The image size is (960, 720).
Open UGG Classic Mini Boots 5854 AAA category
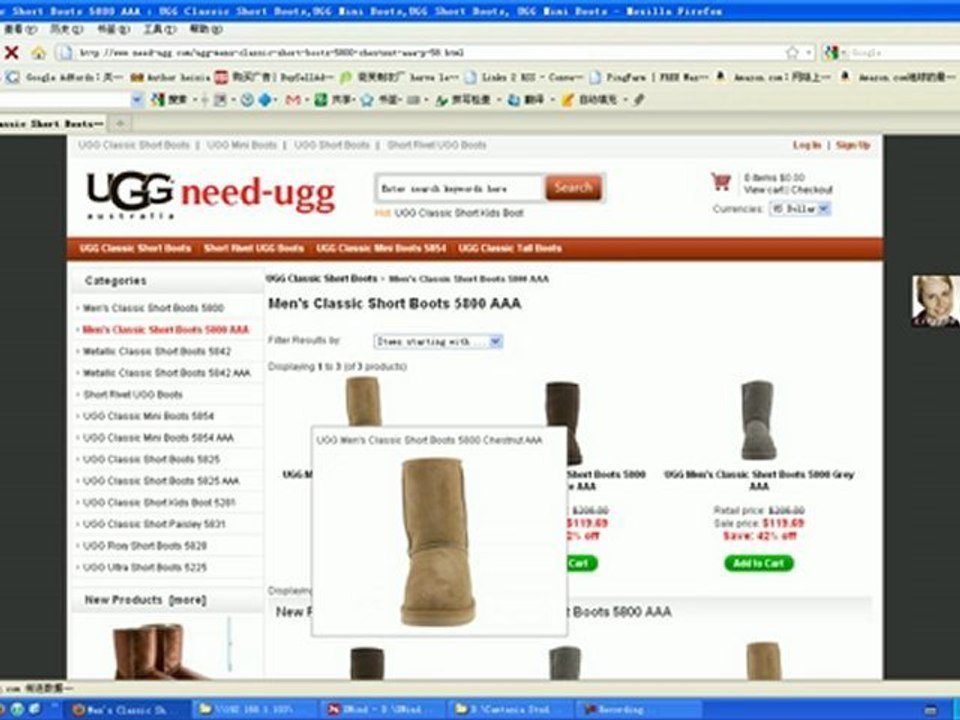pos(158,438)
